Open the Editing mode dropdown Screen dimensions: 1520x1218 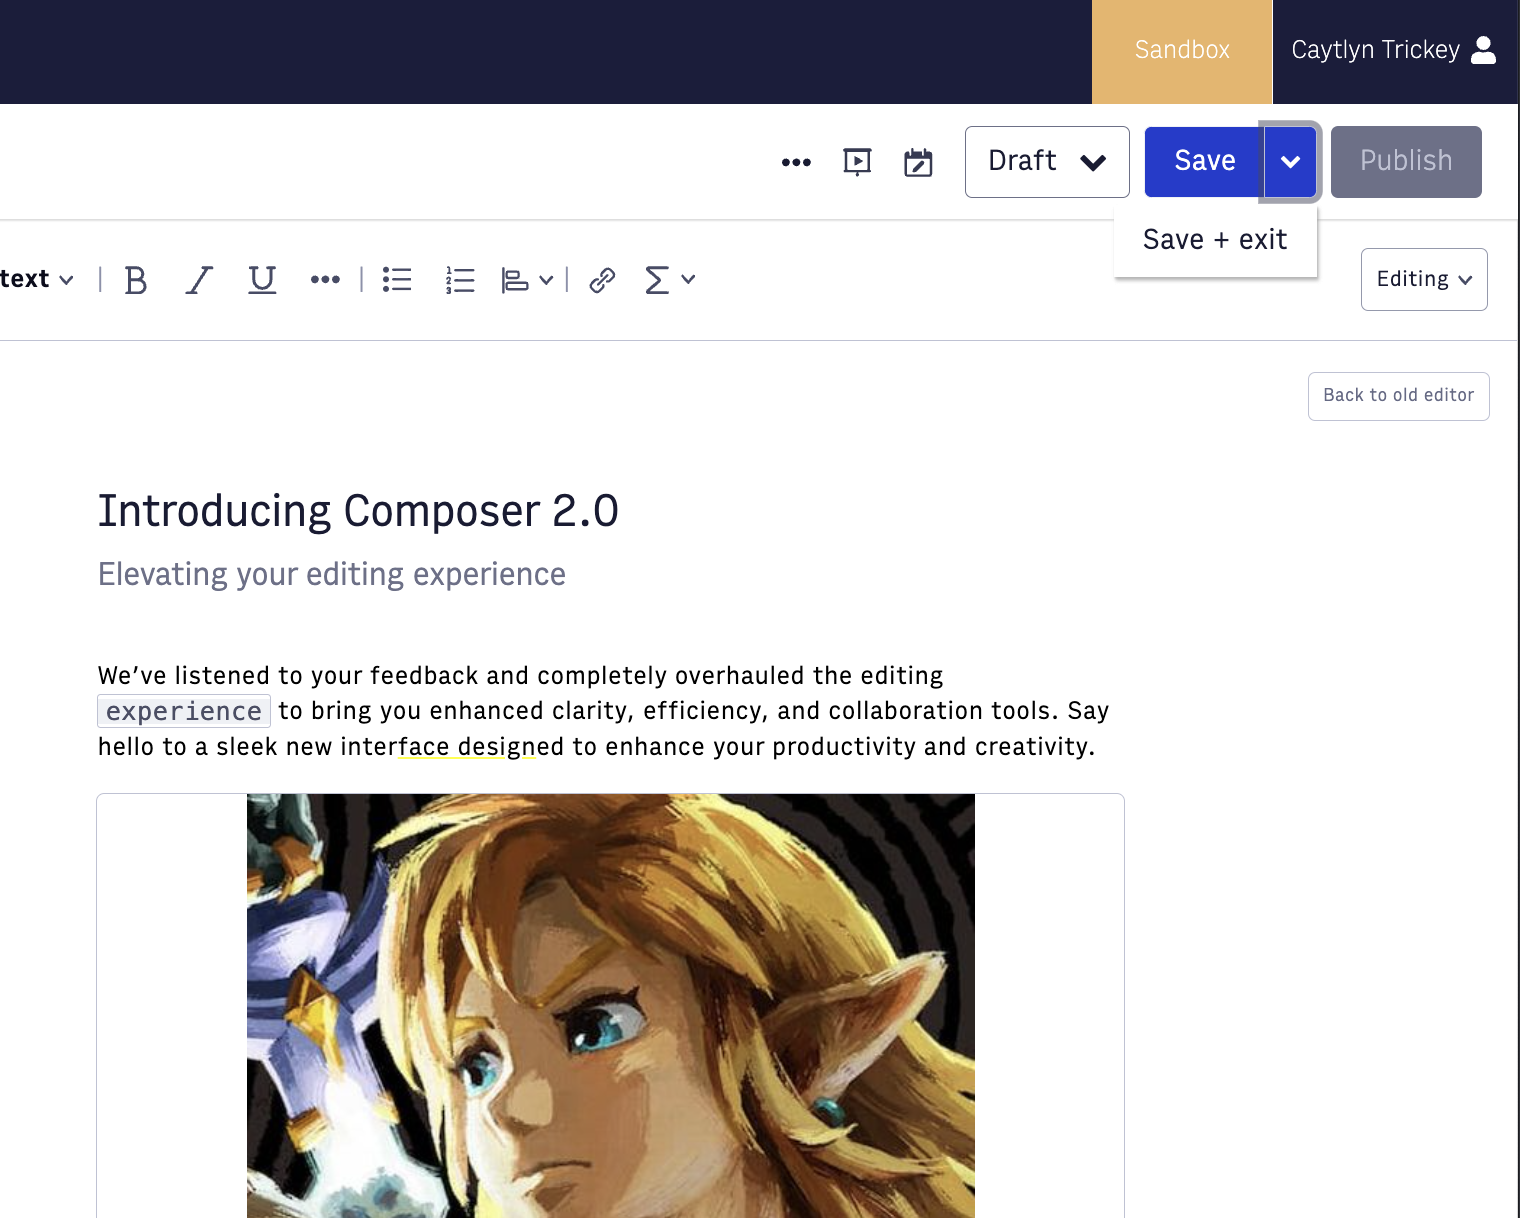tap(1424, 279)
